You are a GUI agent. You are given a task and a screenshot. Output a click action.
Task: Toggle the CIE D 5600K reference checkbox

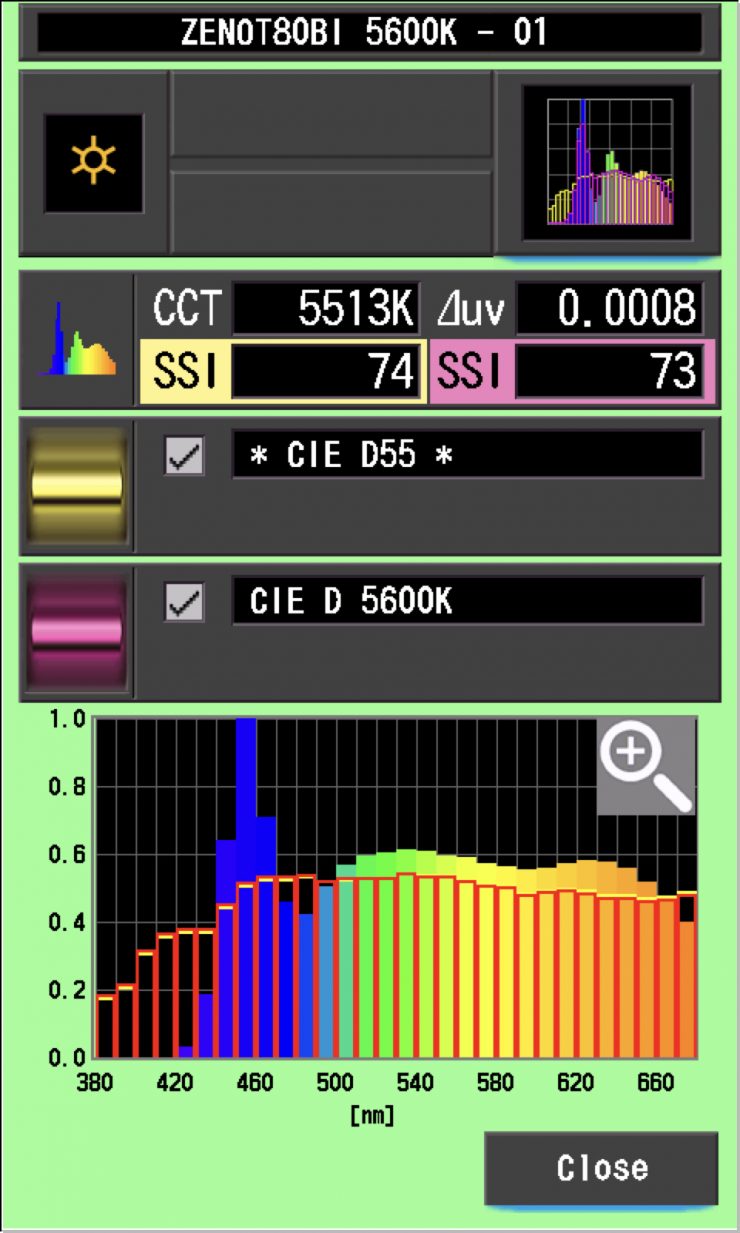point(185,602)
